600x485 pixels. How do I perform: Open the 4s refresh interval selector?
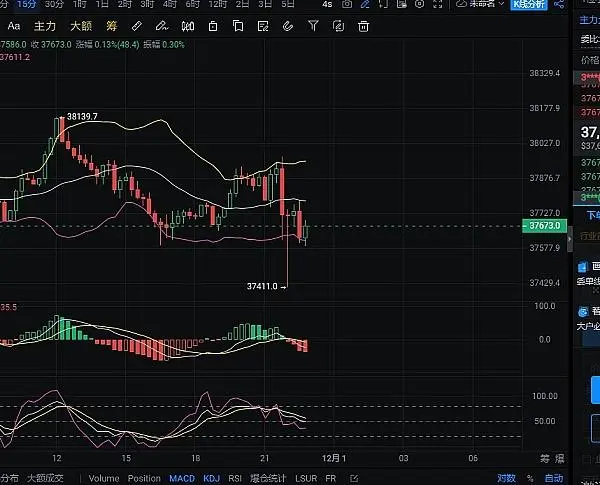point(327,4)
